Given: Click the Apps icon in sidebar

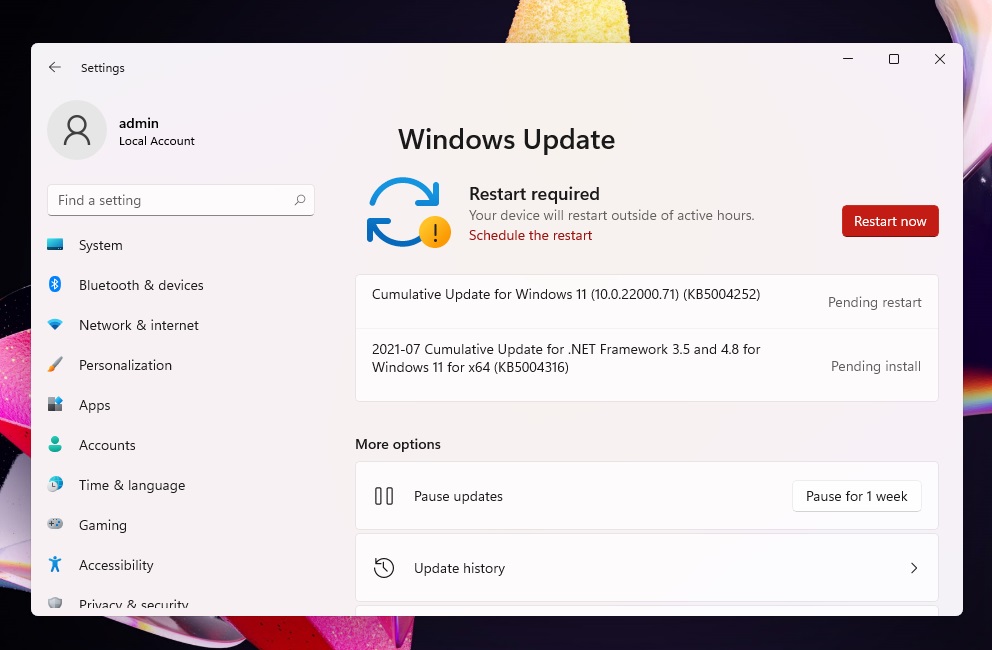Looking at the screenshot, I should click(55, 405).
